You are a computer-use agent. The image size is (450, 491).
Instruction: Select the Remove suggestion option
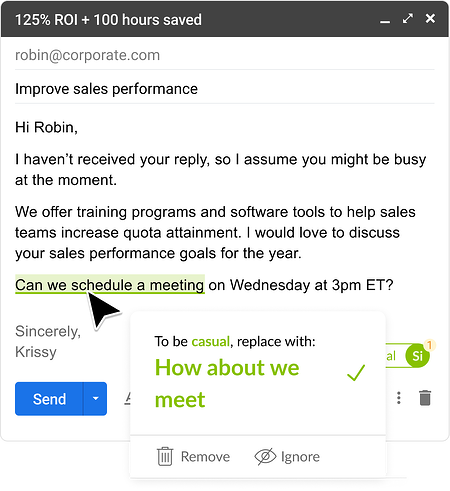click(x=193, y=456)
